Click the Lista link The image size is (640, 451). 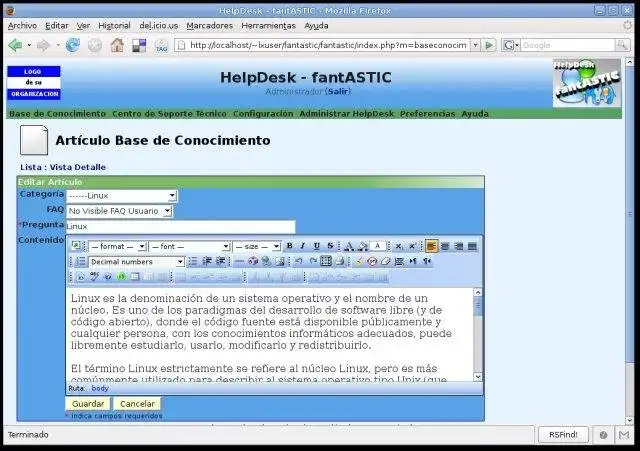[x=31, y=167]
